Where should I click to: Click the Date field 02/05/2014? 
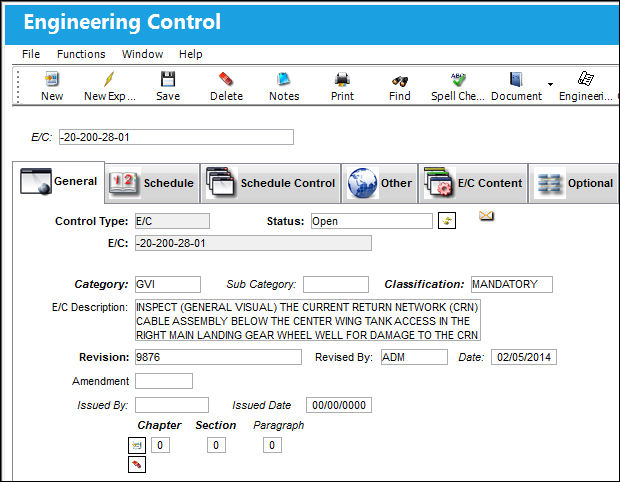click(x=524, y=357)
